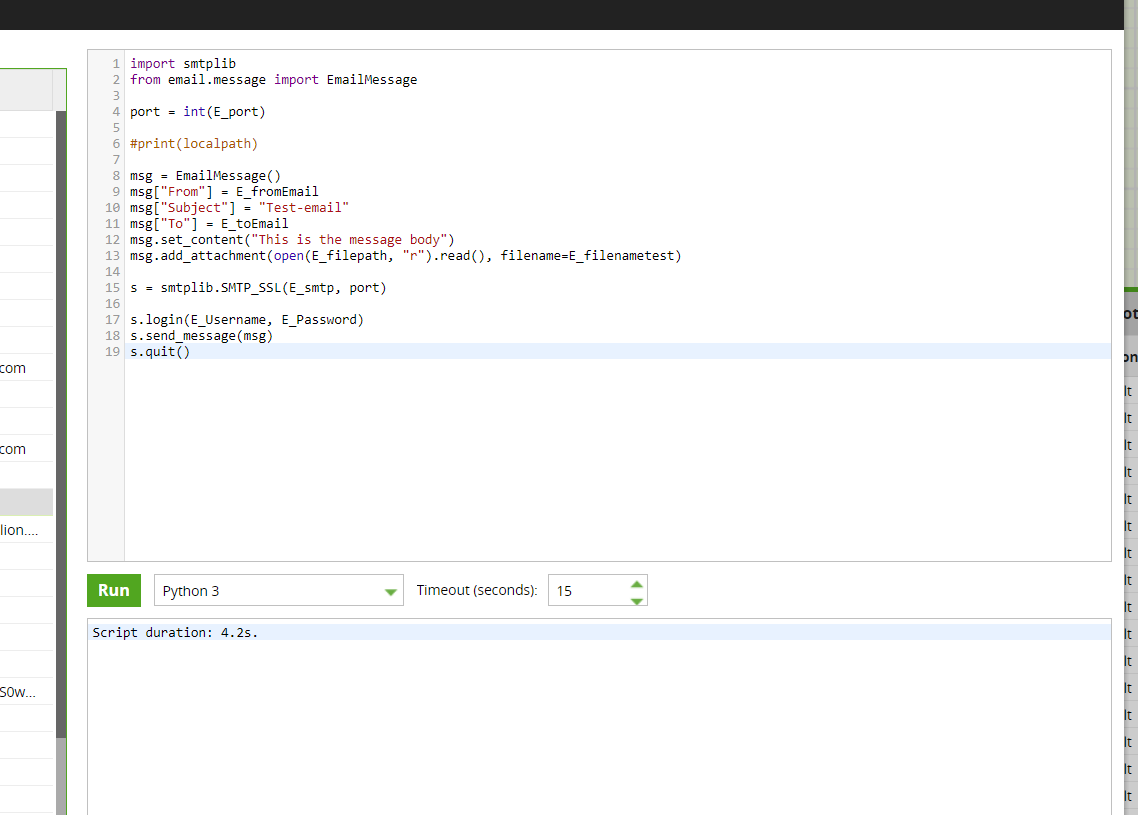Click the comment '#print(localpath)'
This screenshot has height=815, width=1138.
pos(194,144)
